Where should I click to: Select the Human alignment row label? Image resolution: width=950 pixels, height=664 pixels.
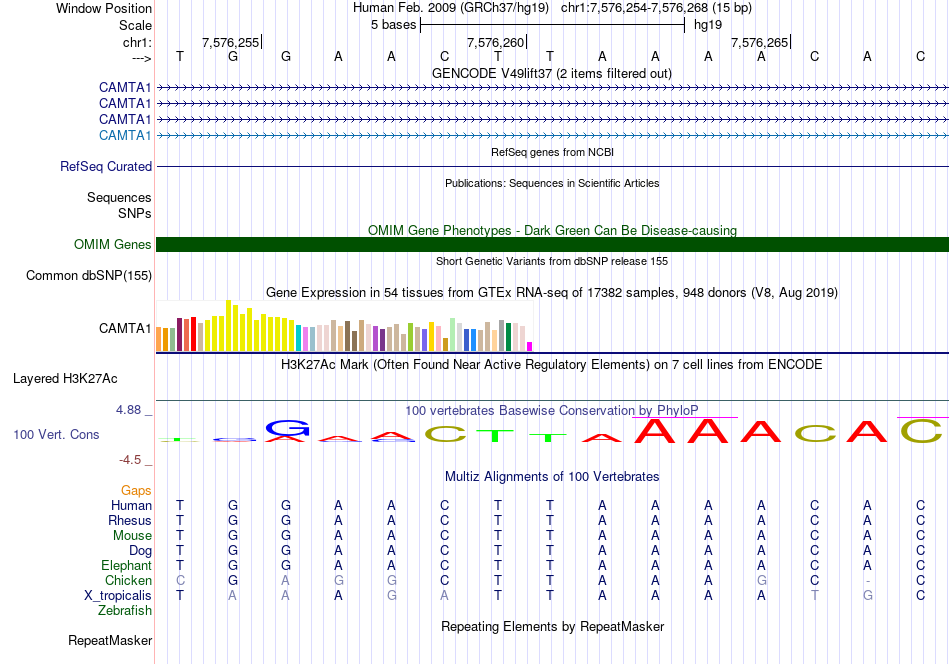(x=131, y=505)
